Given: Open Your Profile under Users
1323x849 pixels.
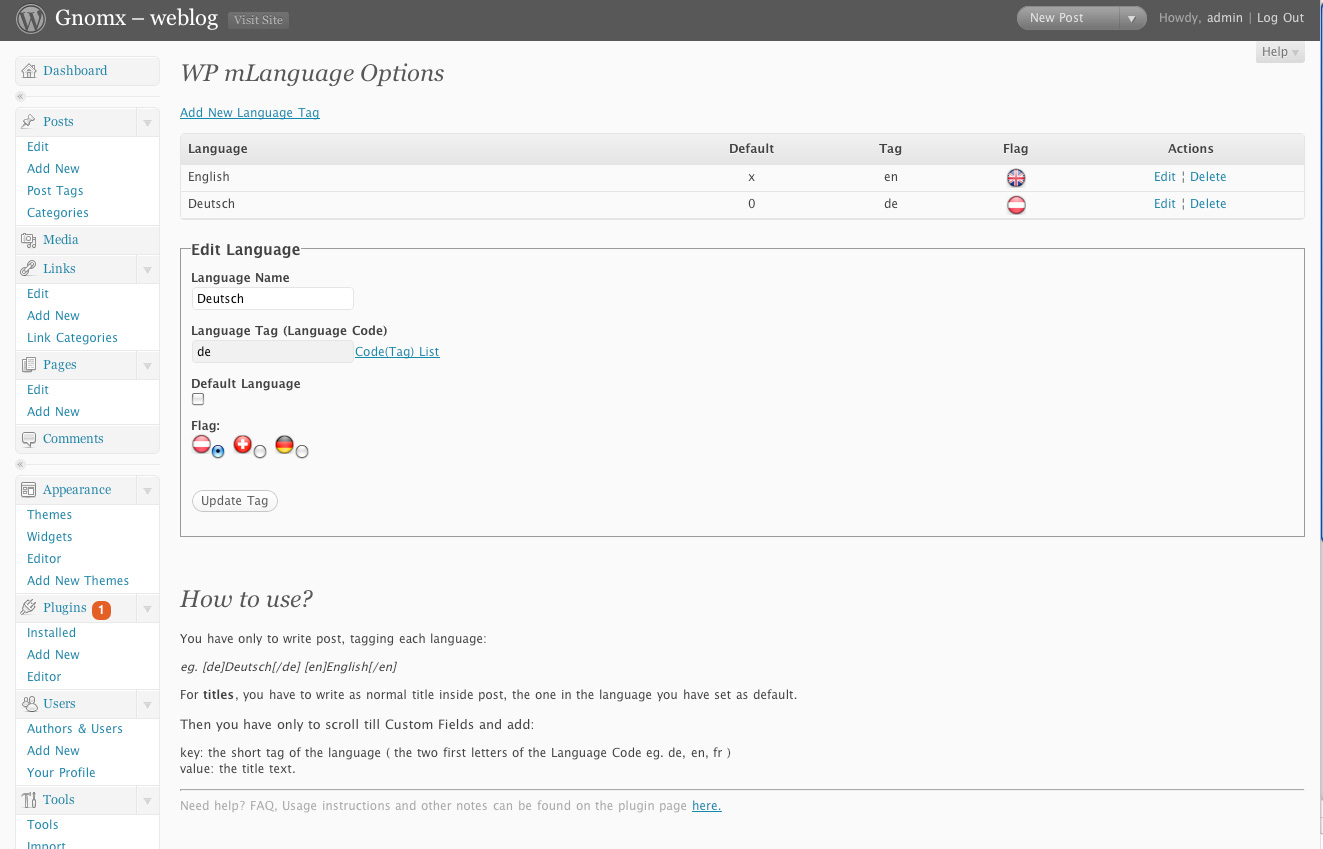Looking at the screenshot, I should coord(61,773).
